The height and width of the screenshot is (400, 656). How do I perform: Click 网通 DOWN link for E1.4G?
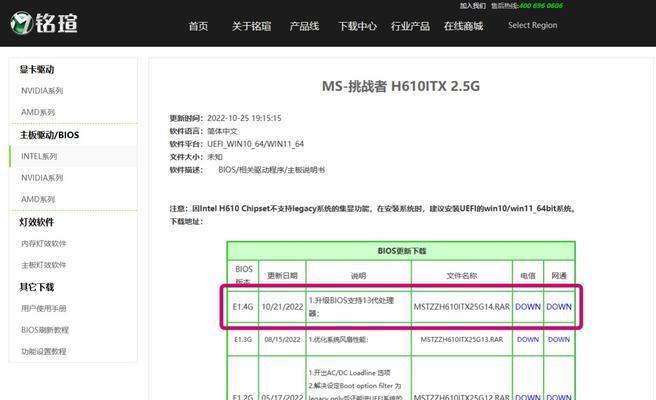(x=559, y=307)
